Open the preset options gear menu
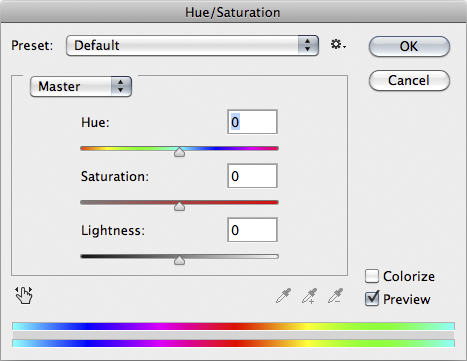 click(338, 45)
